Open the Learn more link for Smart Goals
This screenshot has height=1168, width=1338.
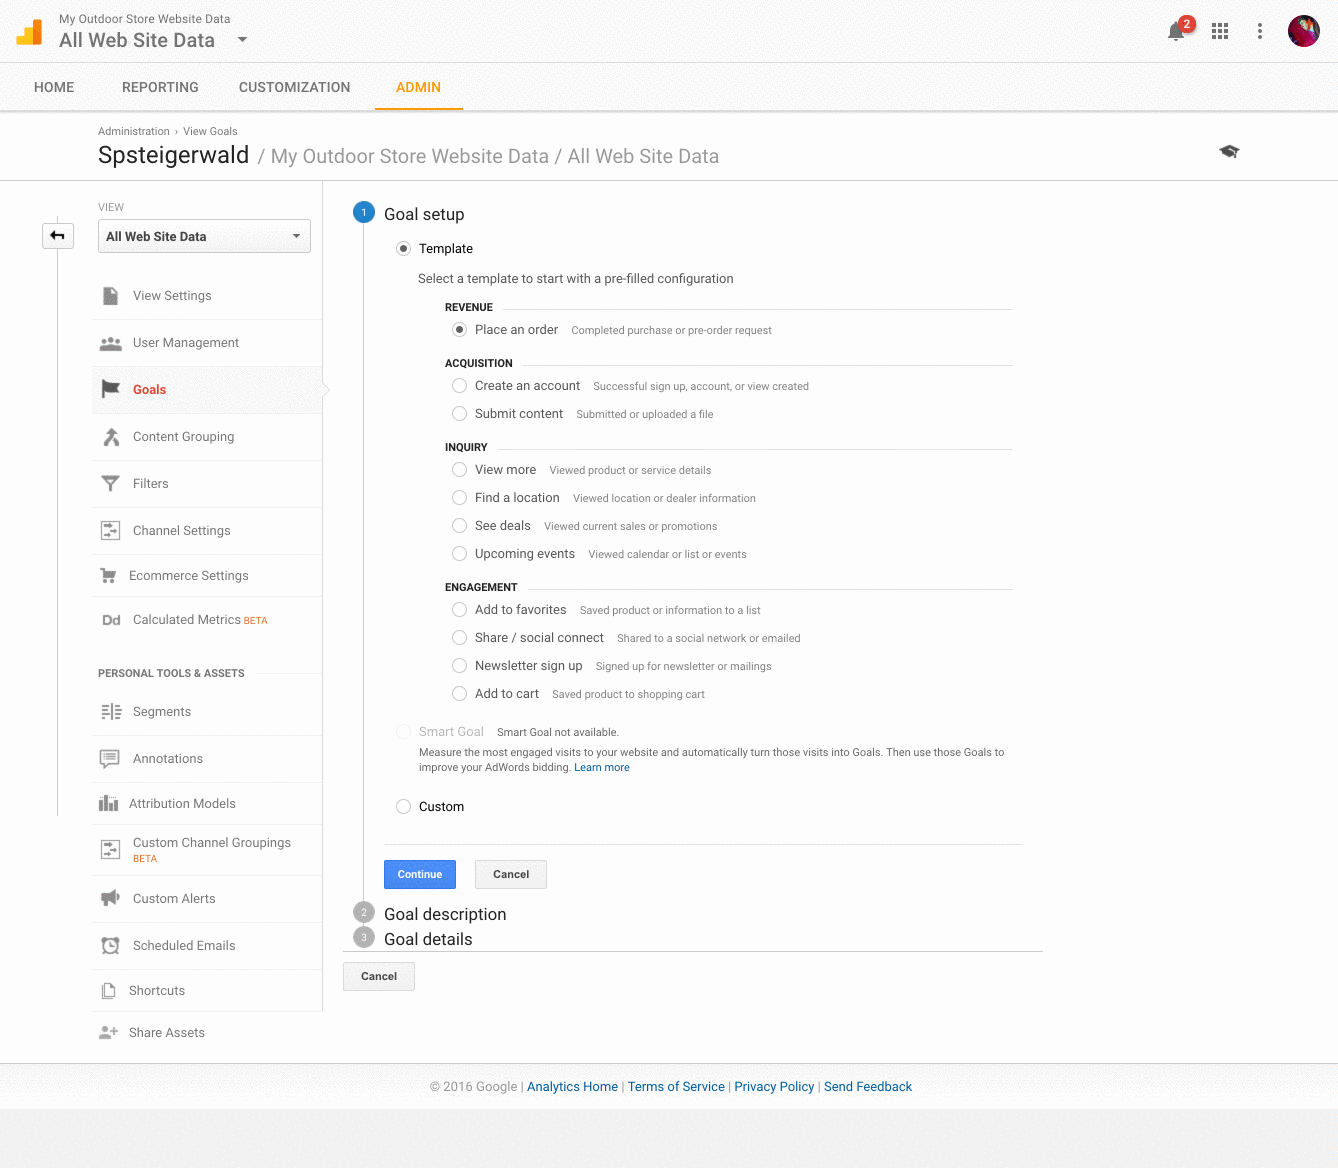[x=602, y=768]
